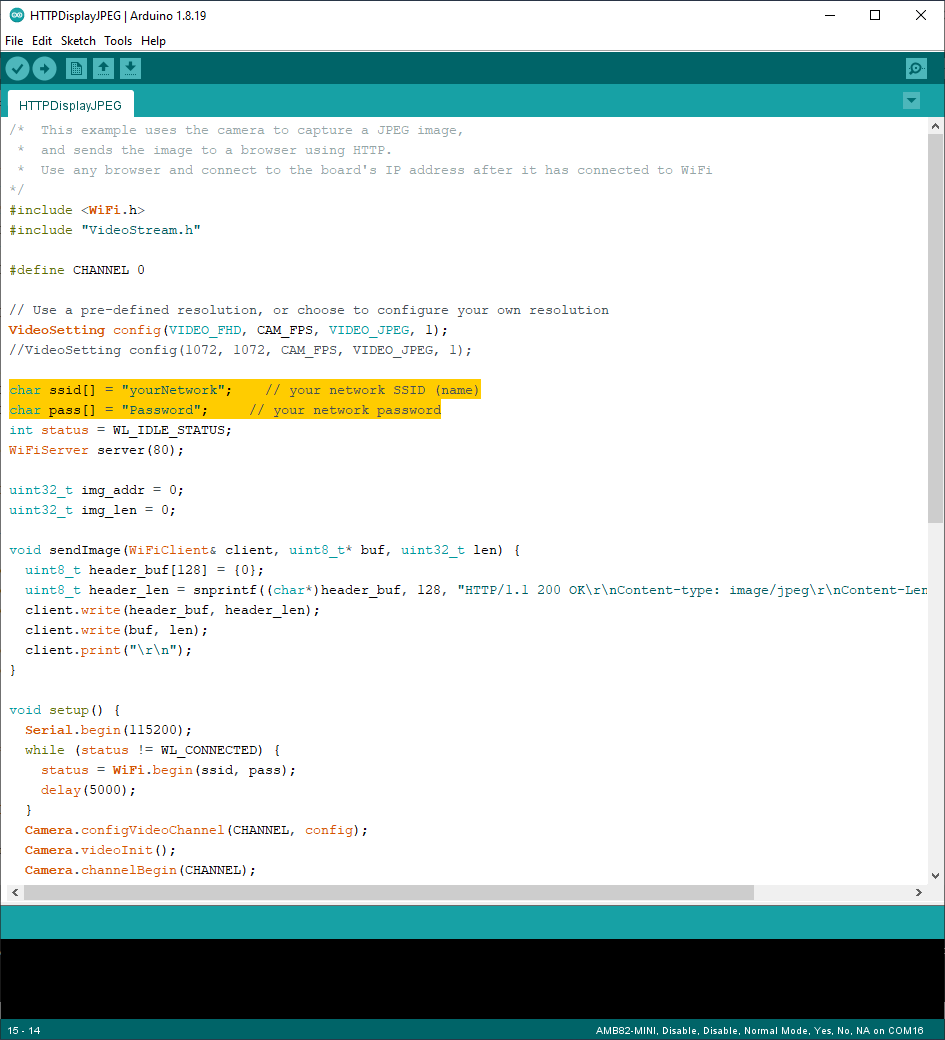945x1040 pixels.
Task: Click the black console output area
Action: [472, 979]
